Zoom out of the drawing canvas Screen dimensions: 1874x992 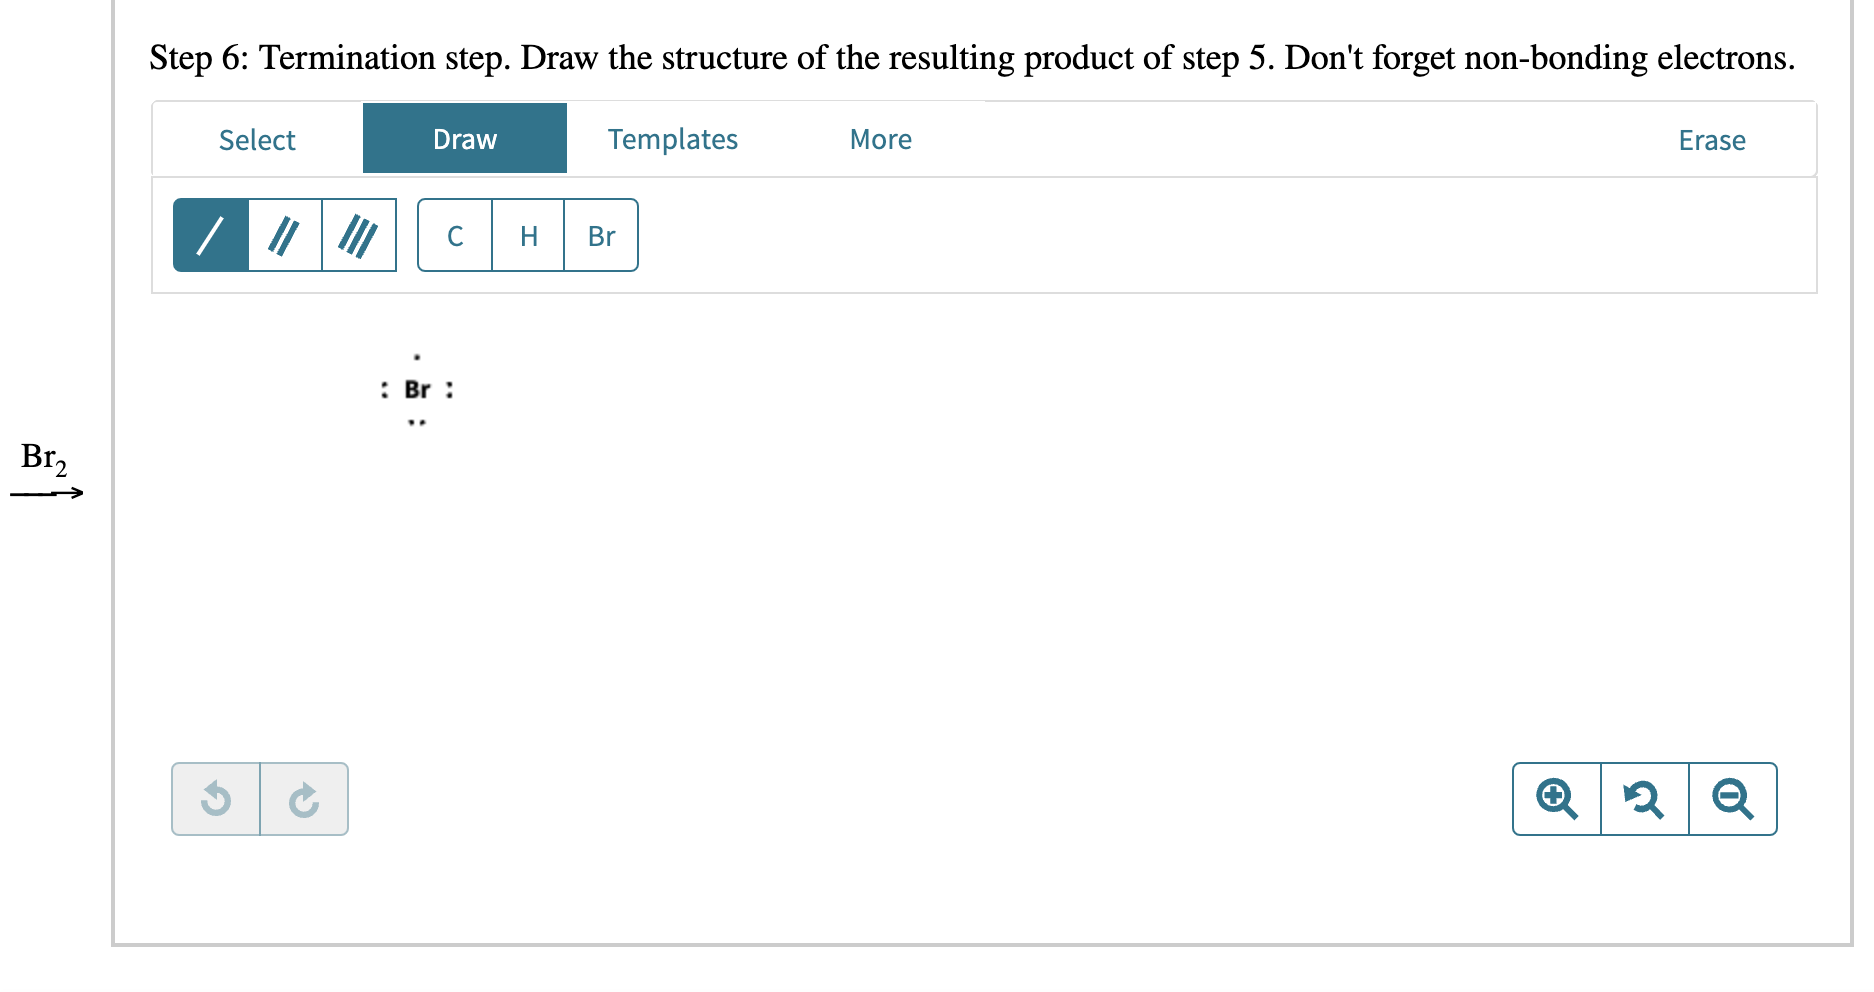click(x=1731, y=799)
